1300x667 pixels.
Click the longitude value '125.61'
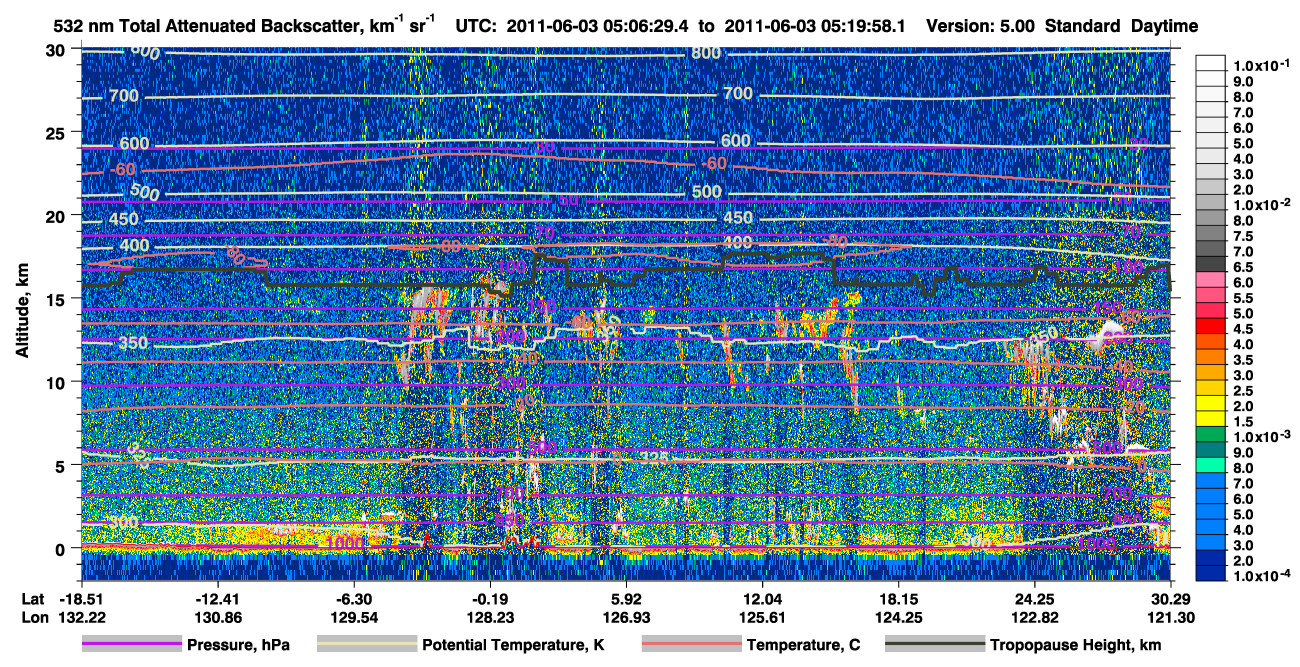click(x=763, y=617)
